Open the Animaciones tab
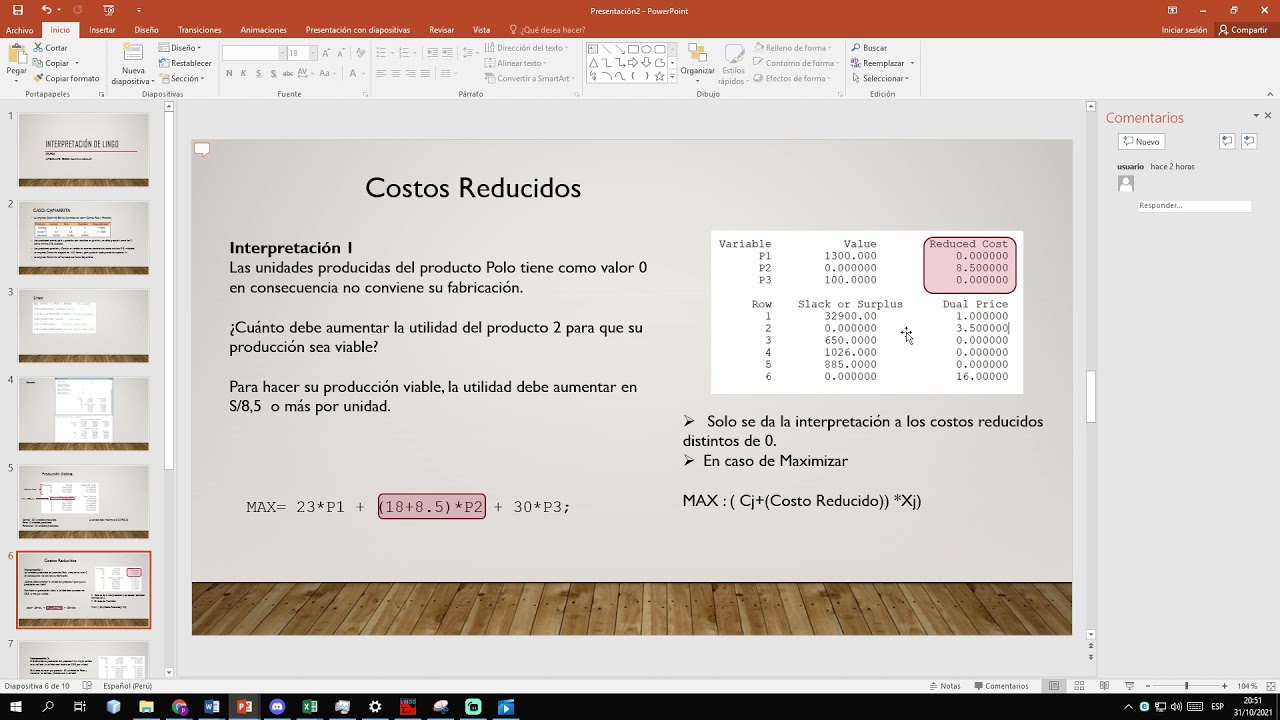 (x=263, y=30)
